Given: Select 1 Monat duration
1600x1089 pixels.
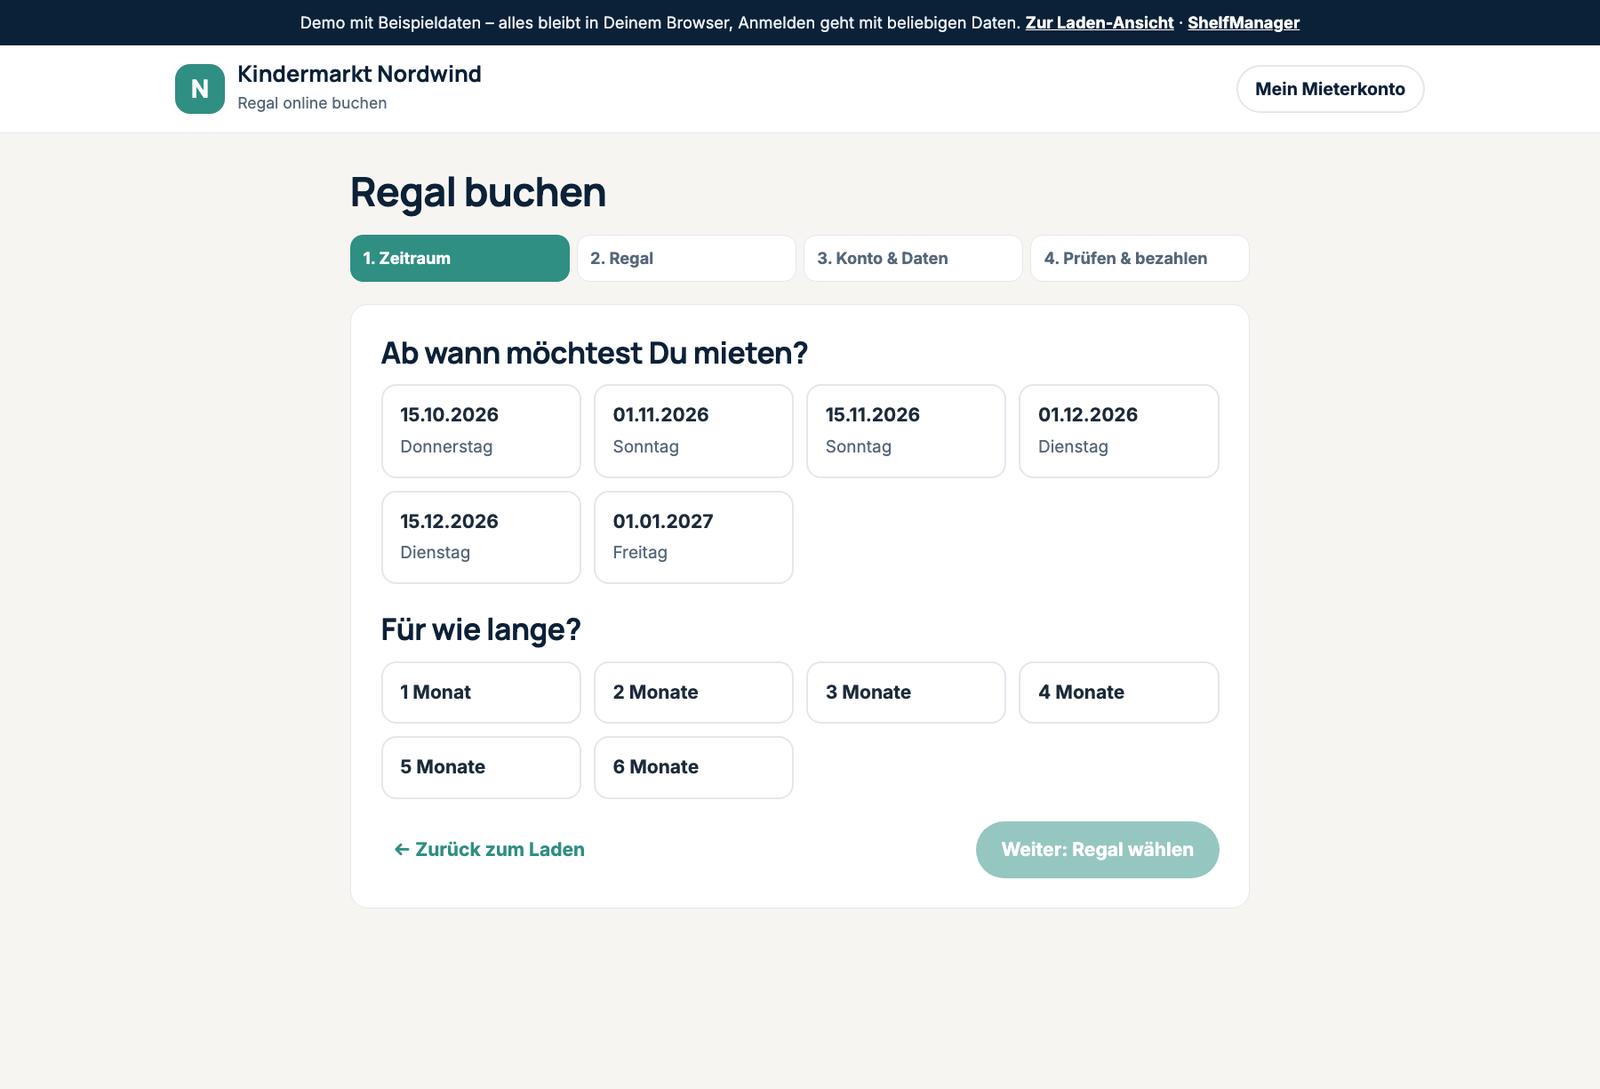Looking at the screenshot, I should point(481,692).
